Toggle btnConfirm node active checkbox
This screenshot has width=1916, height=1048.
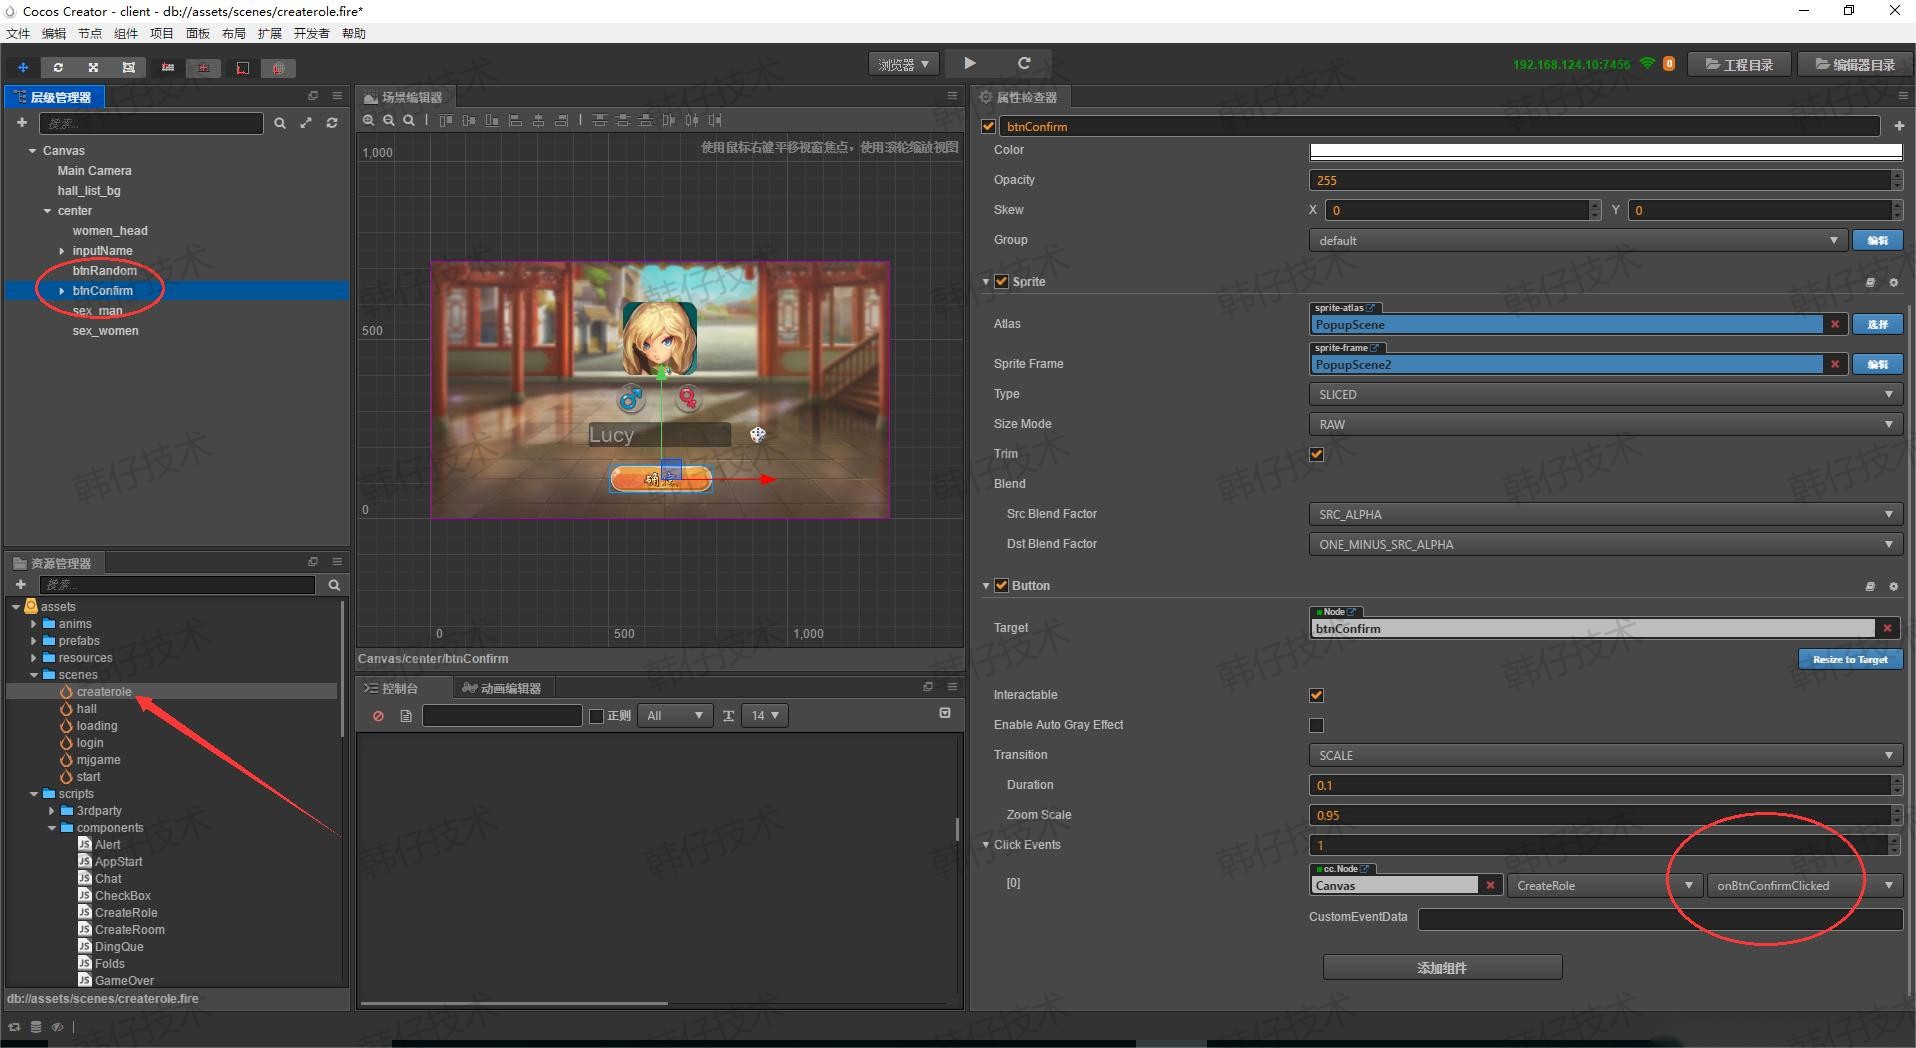988,126
